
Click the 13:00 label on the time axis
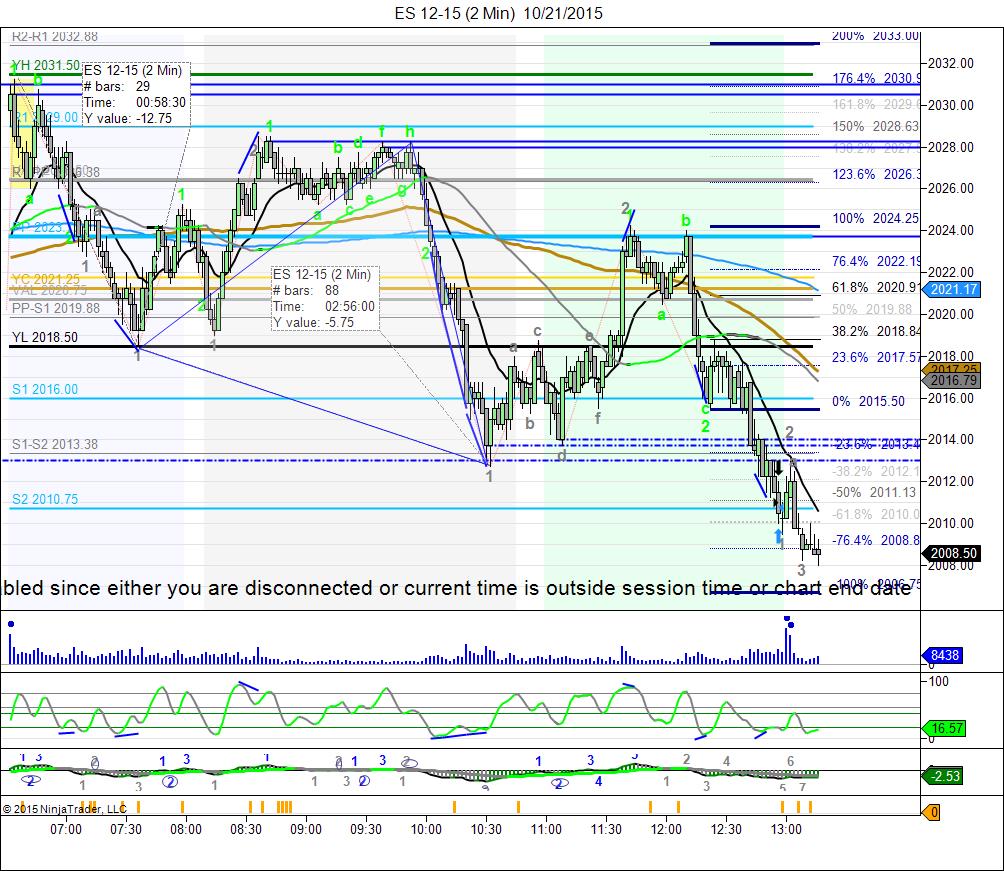[x=786, y=829]
